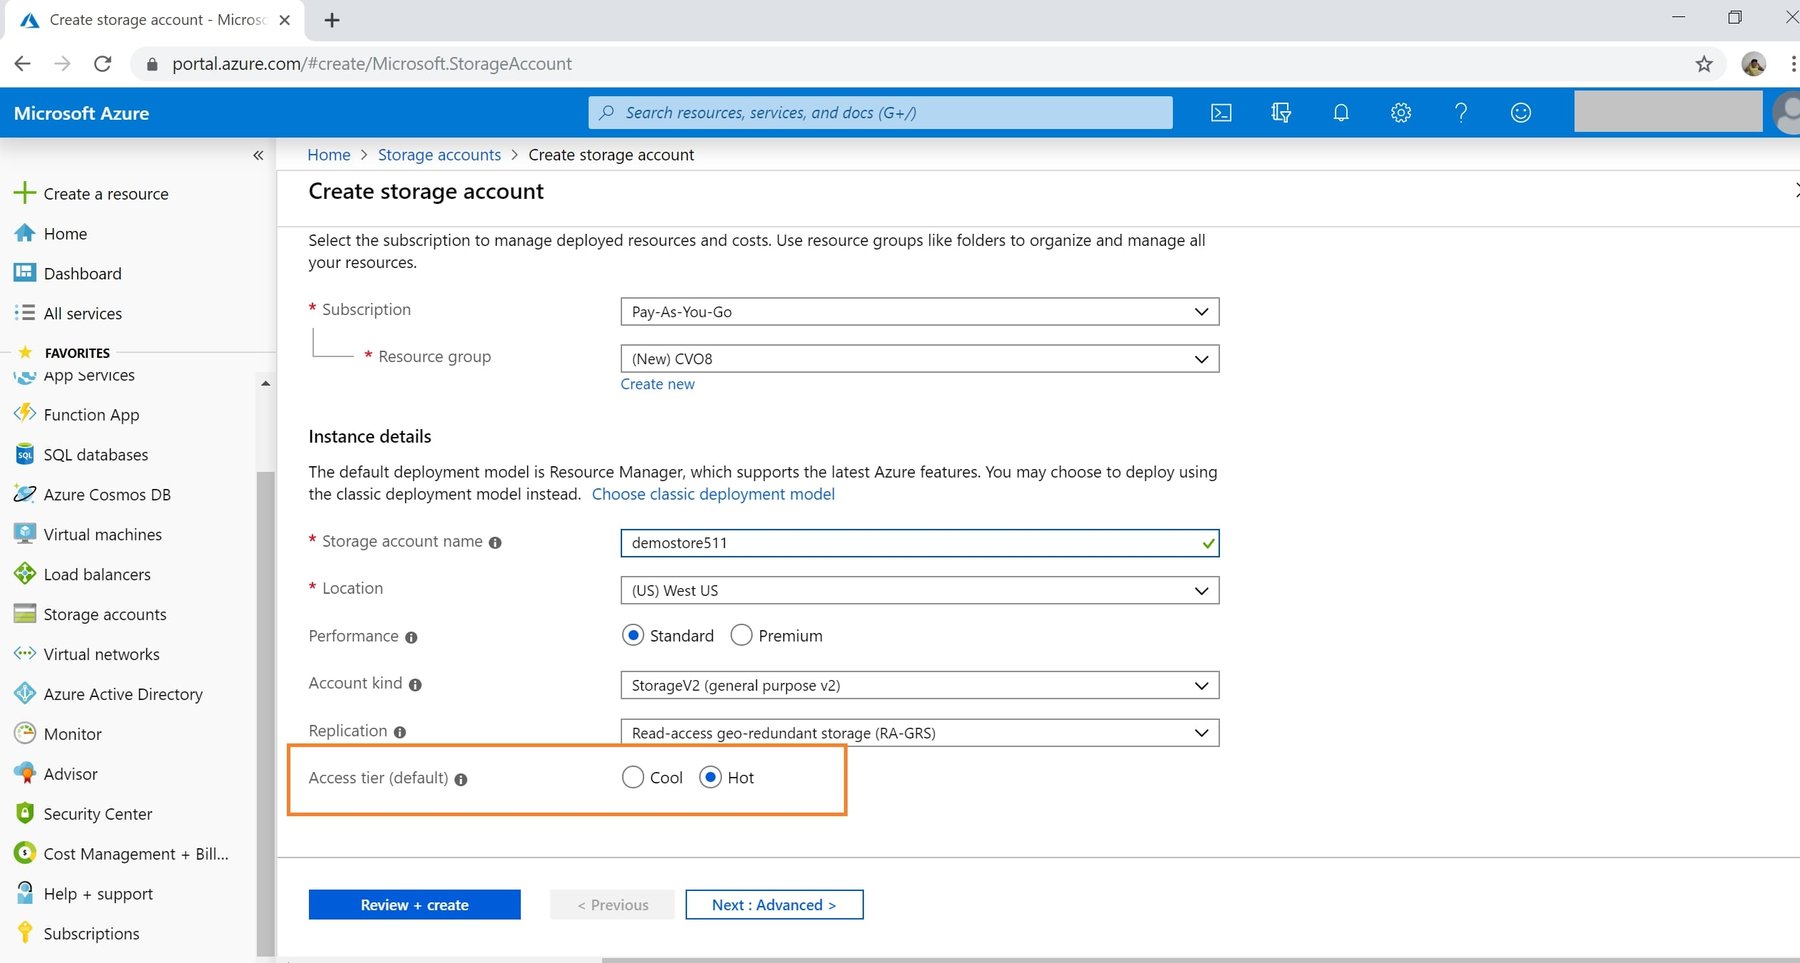Open the classic deployment model link
The height and width of the screenshot is (963, 1800).
click(x=713, y=493)
